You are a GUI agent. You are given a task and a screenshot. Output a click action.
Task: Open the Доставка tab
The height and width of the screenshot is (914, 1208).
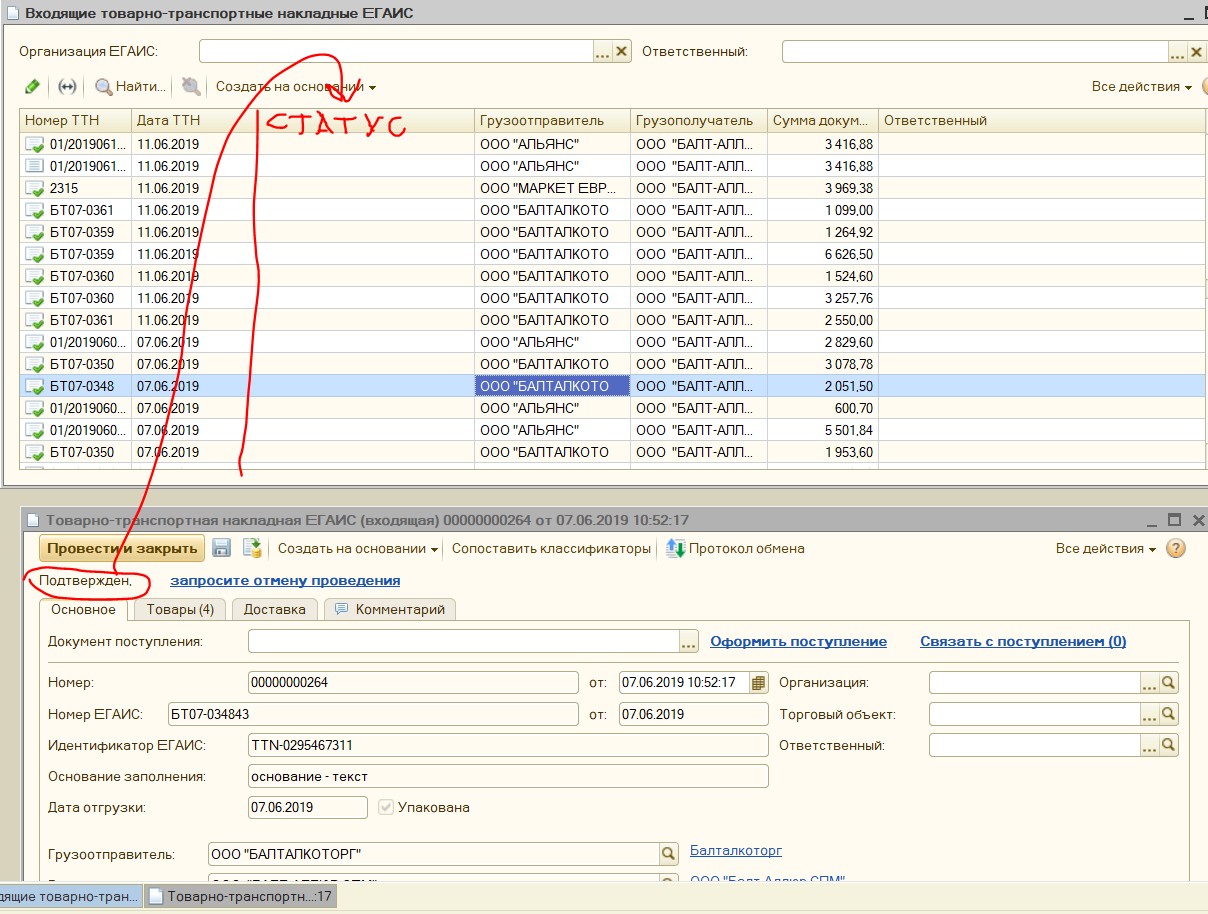[274, 609]
